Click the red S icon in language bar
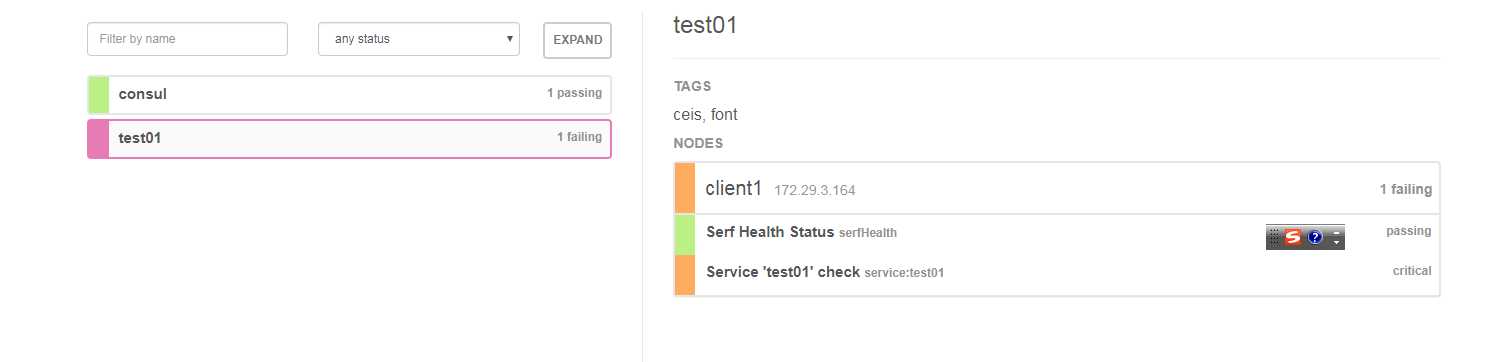This screenshot has width=1491, height=362. [x=1293, y=237]
